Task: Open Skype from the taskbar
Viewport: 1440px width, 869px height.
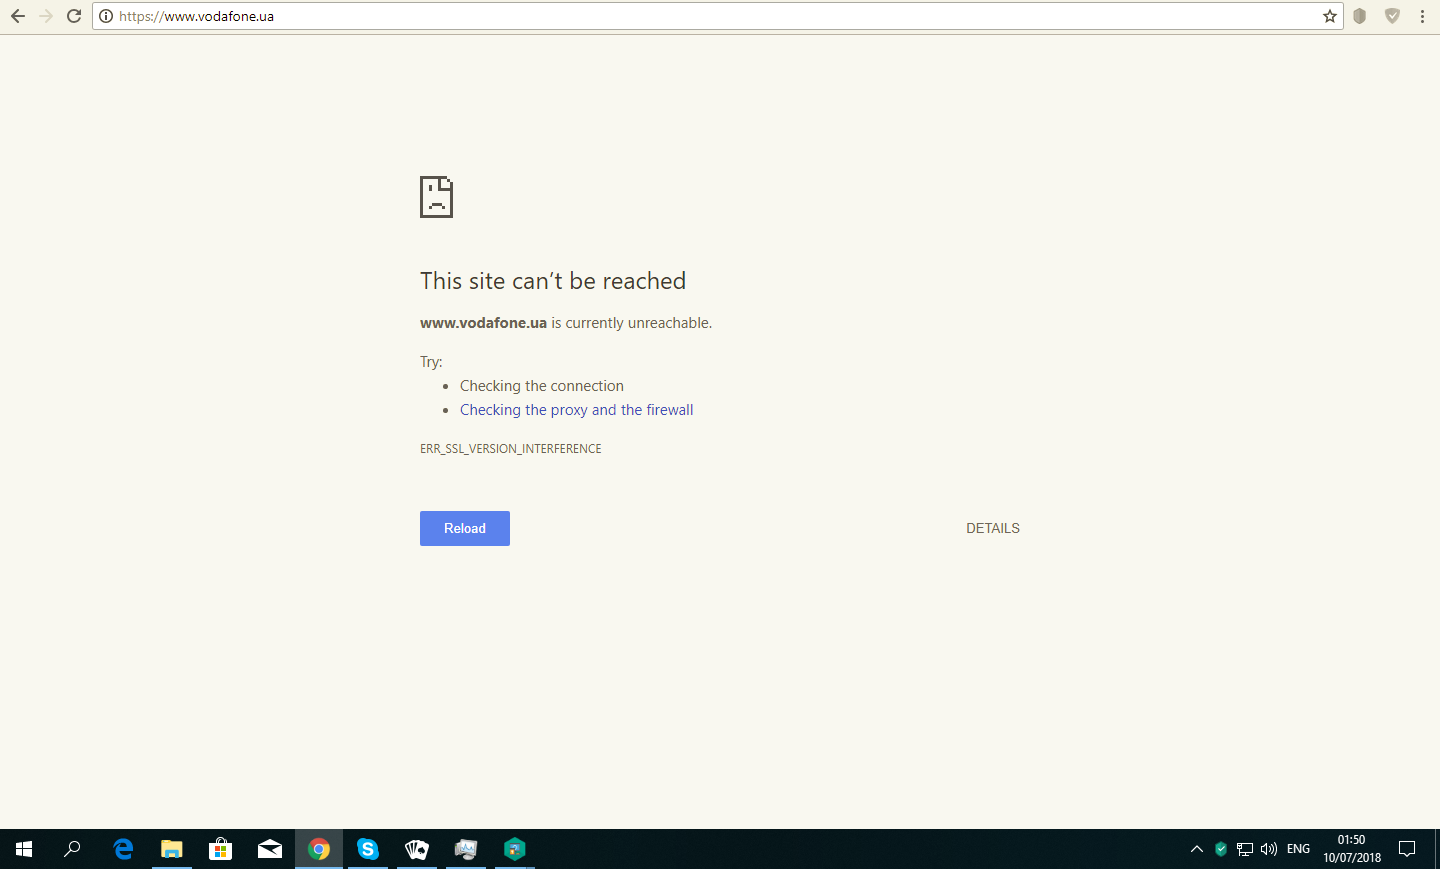Action: pyautogui.click(x=368, y=849)
